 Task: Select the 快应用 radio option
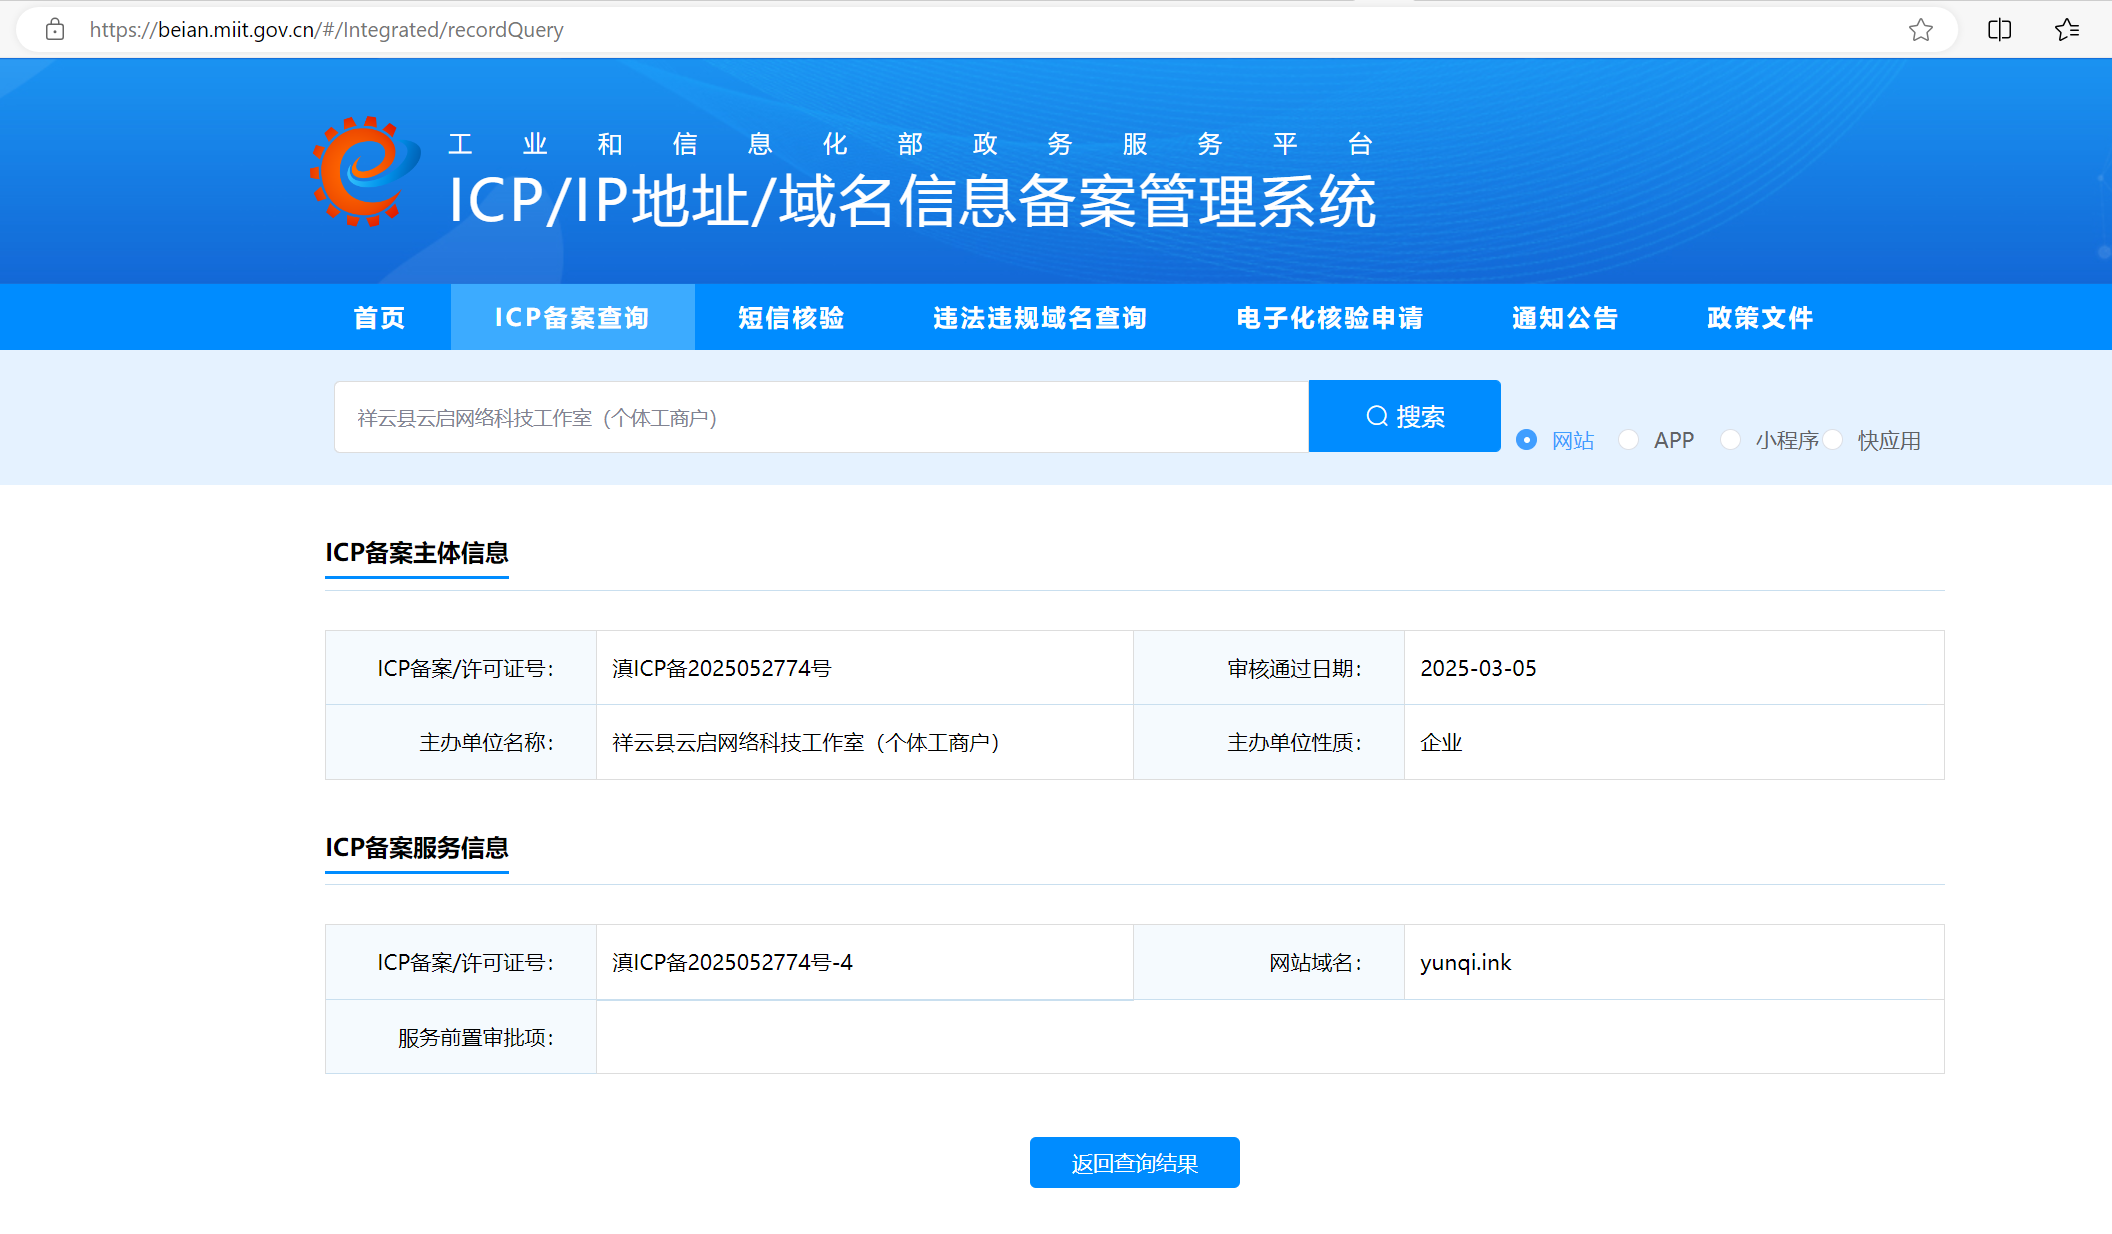(x=1833, y=440)
